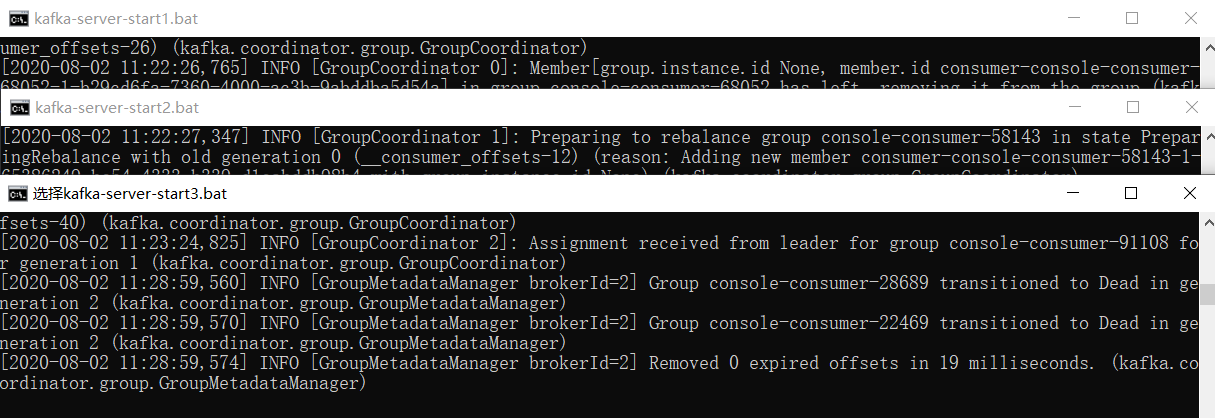Screen dimensions: 1215x418
Task: Maximize the kafka-server-start1.bat window
Action: pos(1132,18)
